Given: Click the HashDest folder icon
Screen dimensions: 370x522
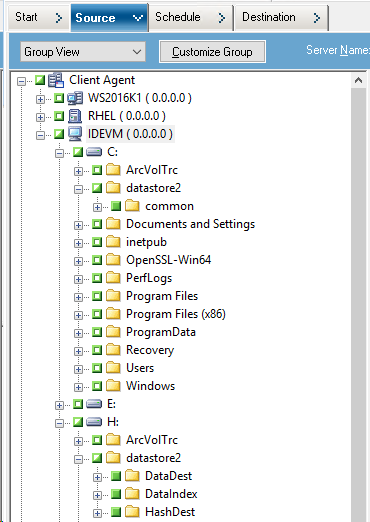Looking at the screenshot, I should (x=132, y=512).
